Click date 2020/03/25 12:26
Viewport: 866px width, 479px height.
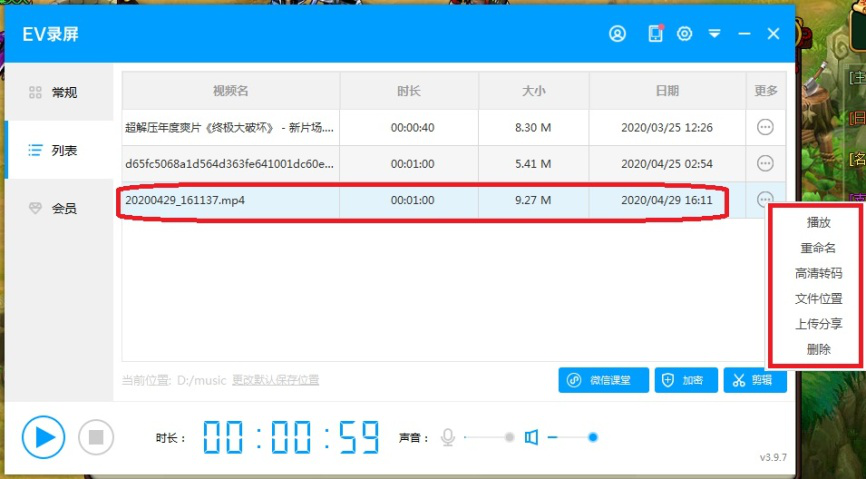click(x=667, y=128)
